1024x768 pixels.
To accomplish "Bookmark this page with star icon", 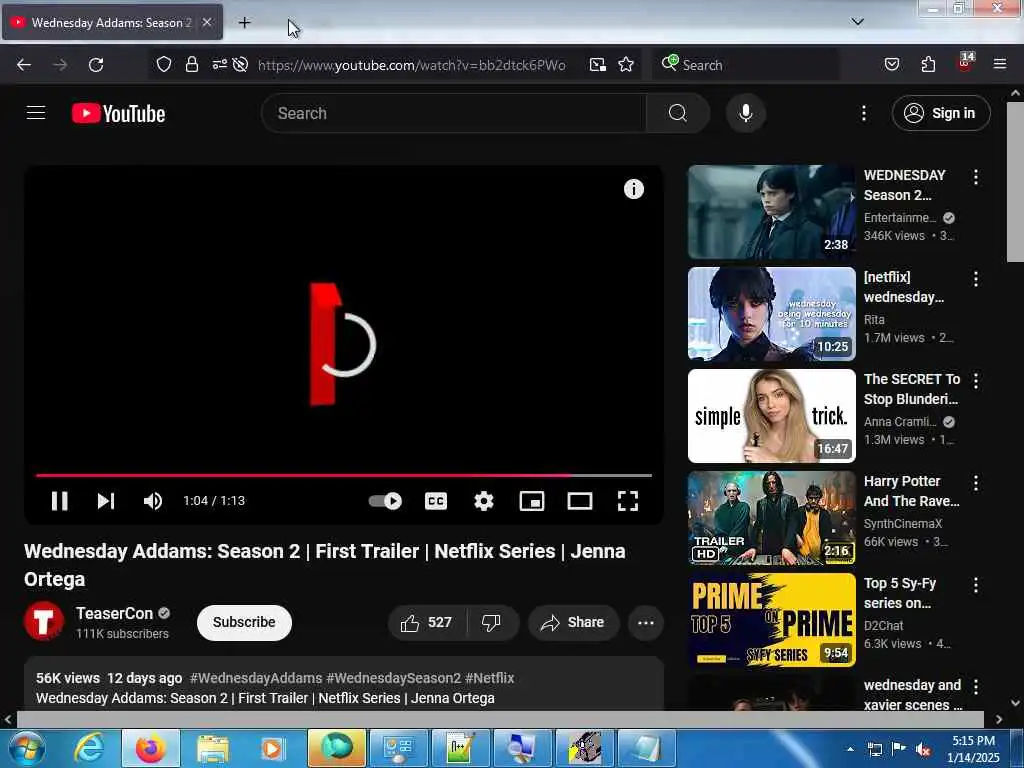I will [x=626, y=65].
